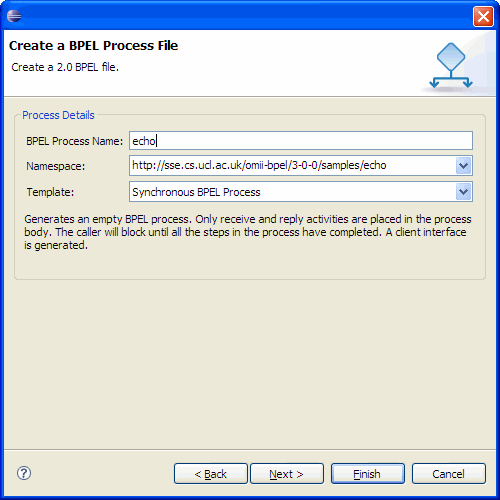500x500 pixels.
Task: Click the "Create a 2.0 BPEL file." subtitle
Action: [65, 67]
